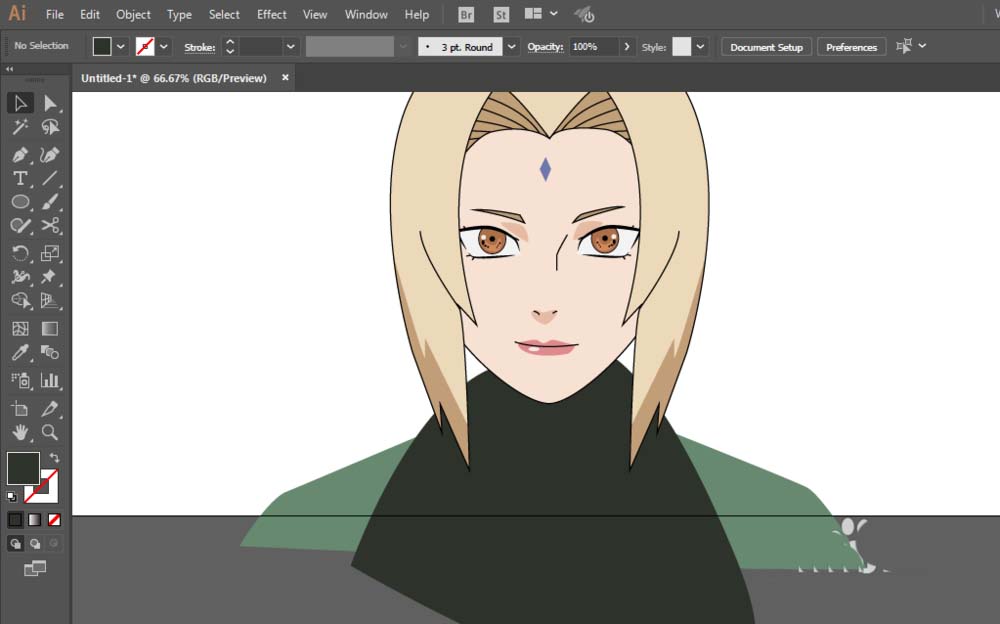Image resolution: width=1000 pixels, height=624 pixels.
Task: Choose the Shape Builder tool
Action: pos(20,301)
